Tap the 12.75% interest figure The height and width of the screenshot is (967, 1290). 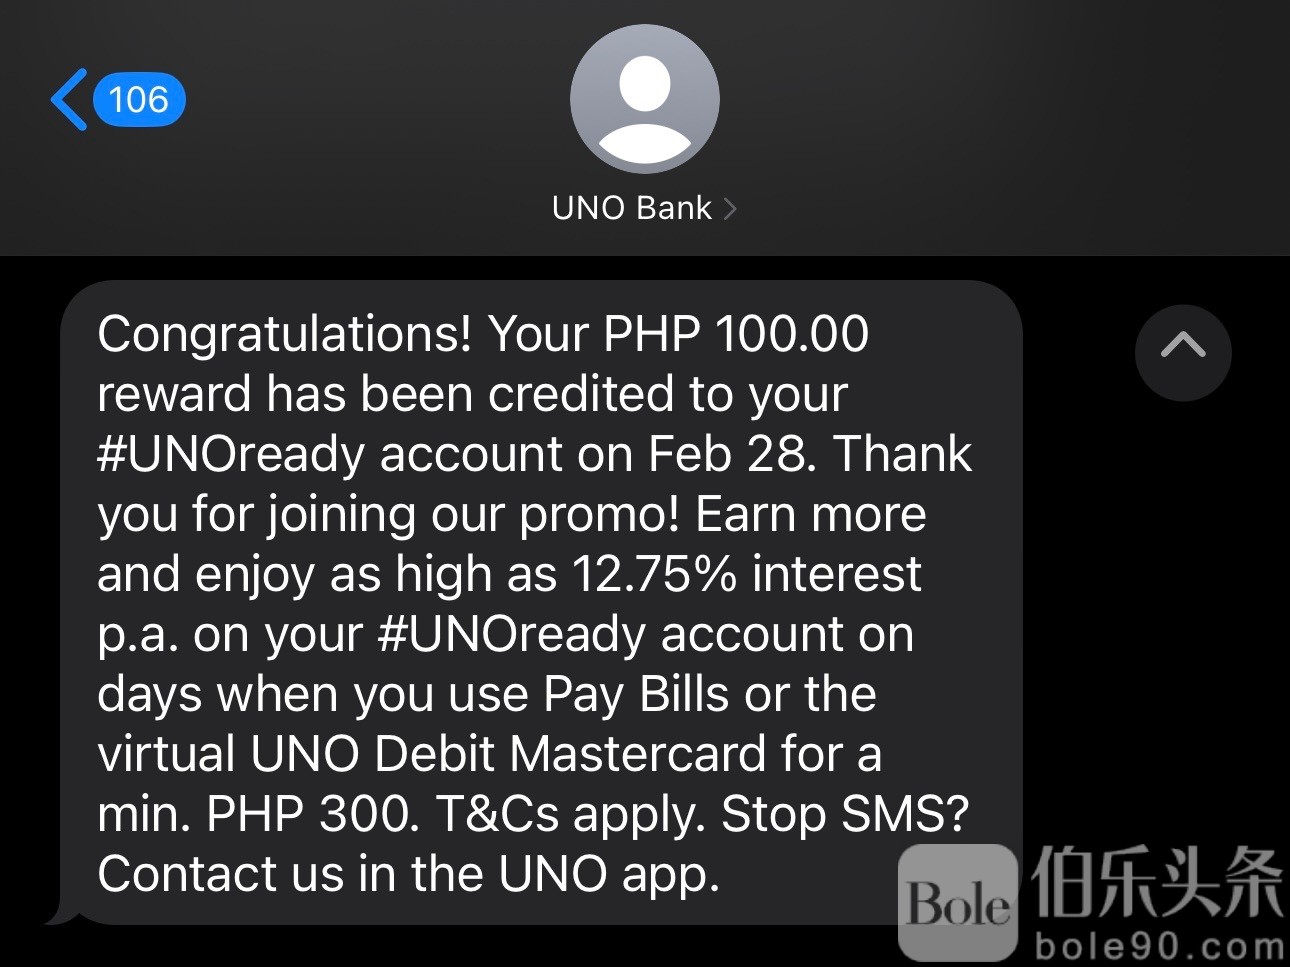pos(654,574)
